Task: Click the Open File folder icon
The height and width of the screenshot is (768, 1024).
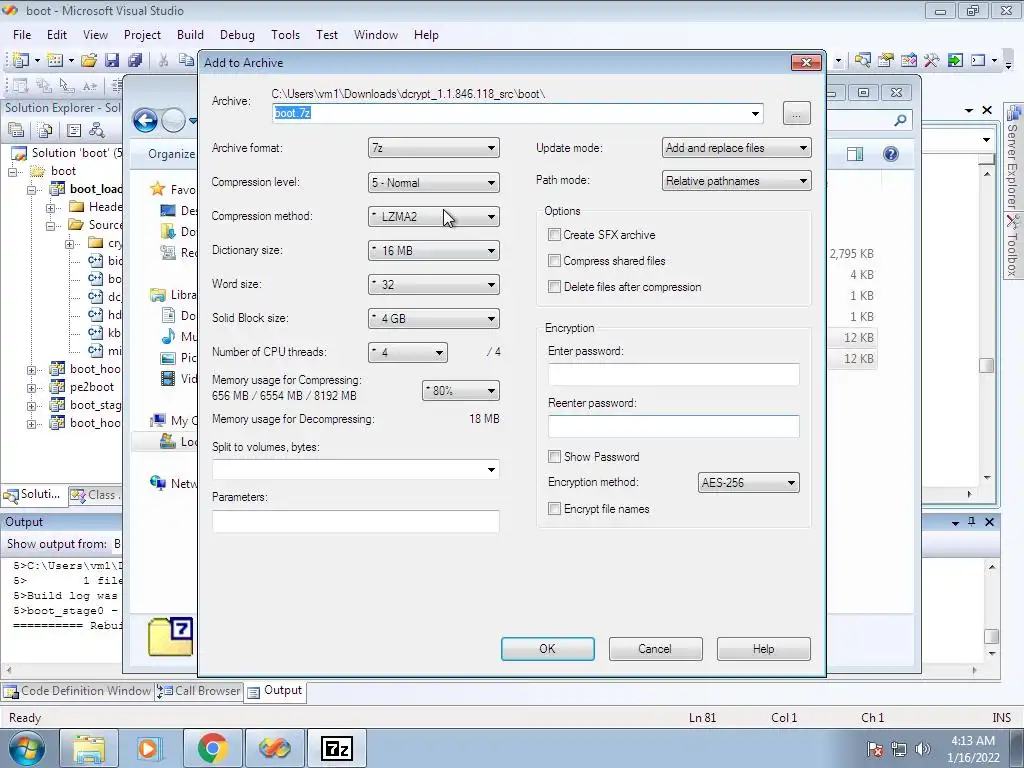Action: 89,60
